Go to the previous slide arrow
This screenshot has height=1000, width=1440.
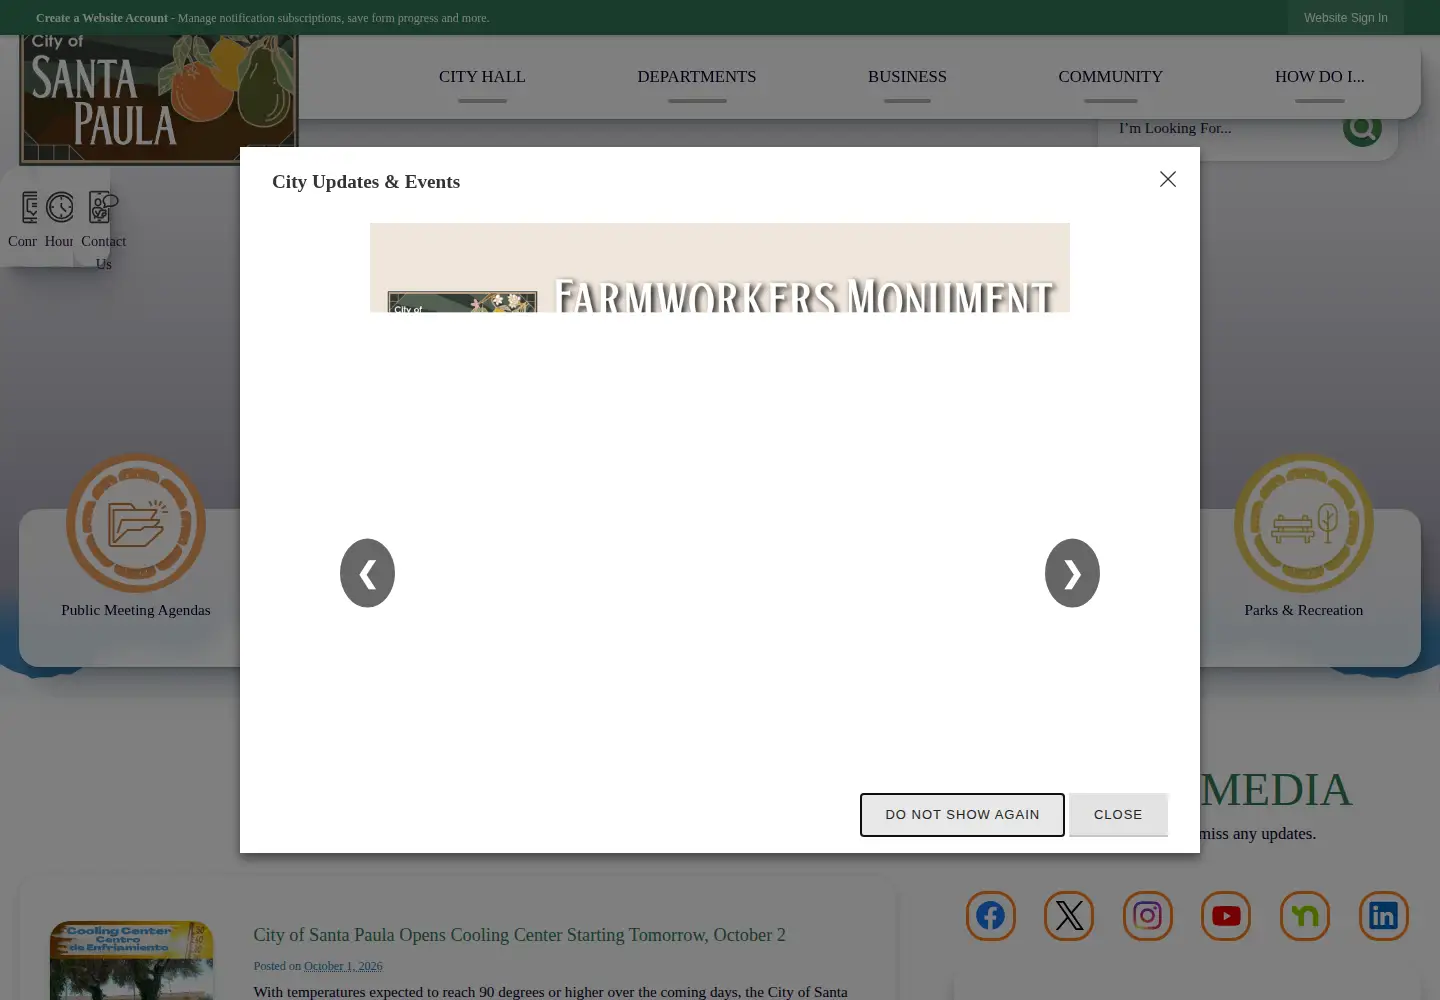367,573
